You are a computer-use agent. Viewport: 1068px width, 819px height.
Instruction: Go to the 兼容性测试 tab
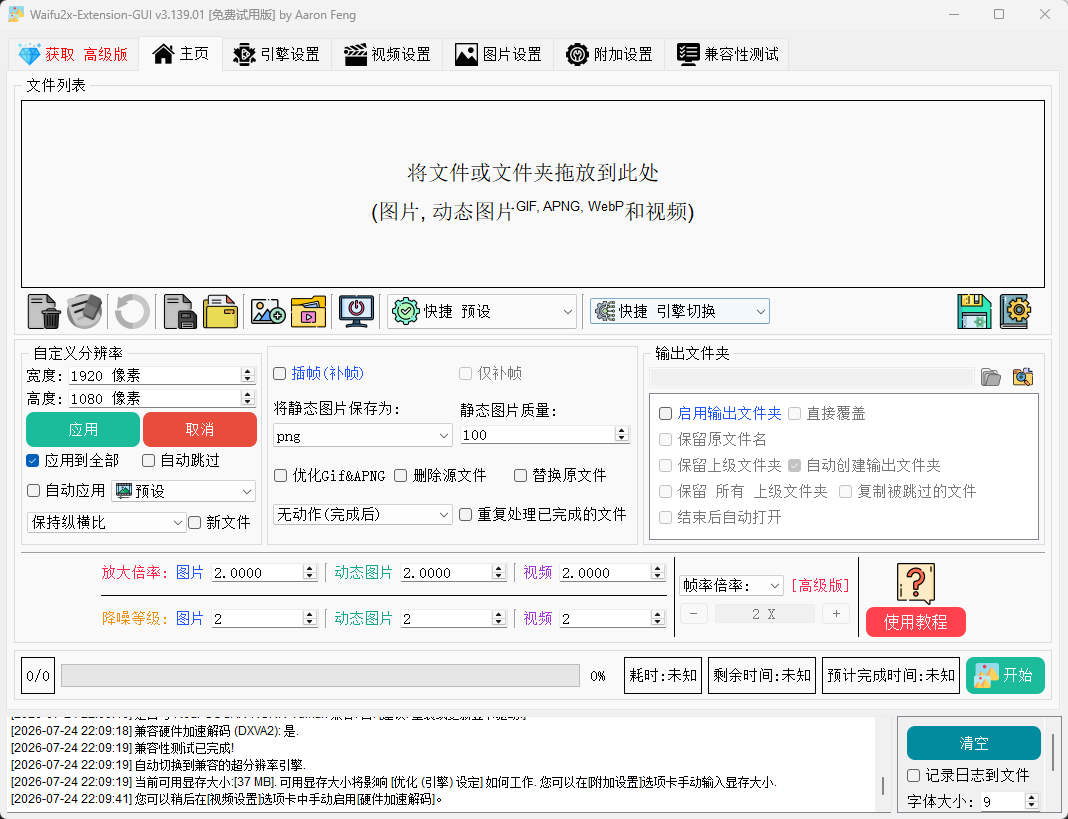(727, 54)
